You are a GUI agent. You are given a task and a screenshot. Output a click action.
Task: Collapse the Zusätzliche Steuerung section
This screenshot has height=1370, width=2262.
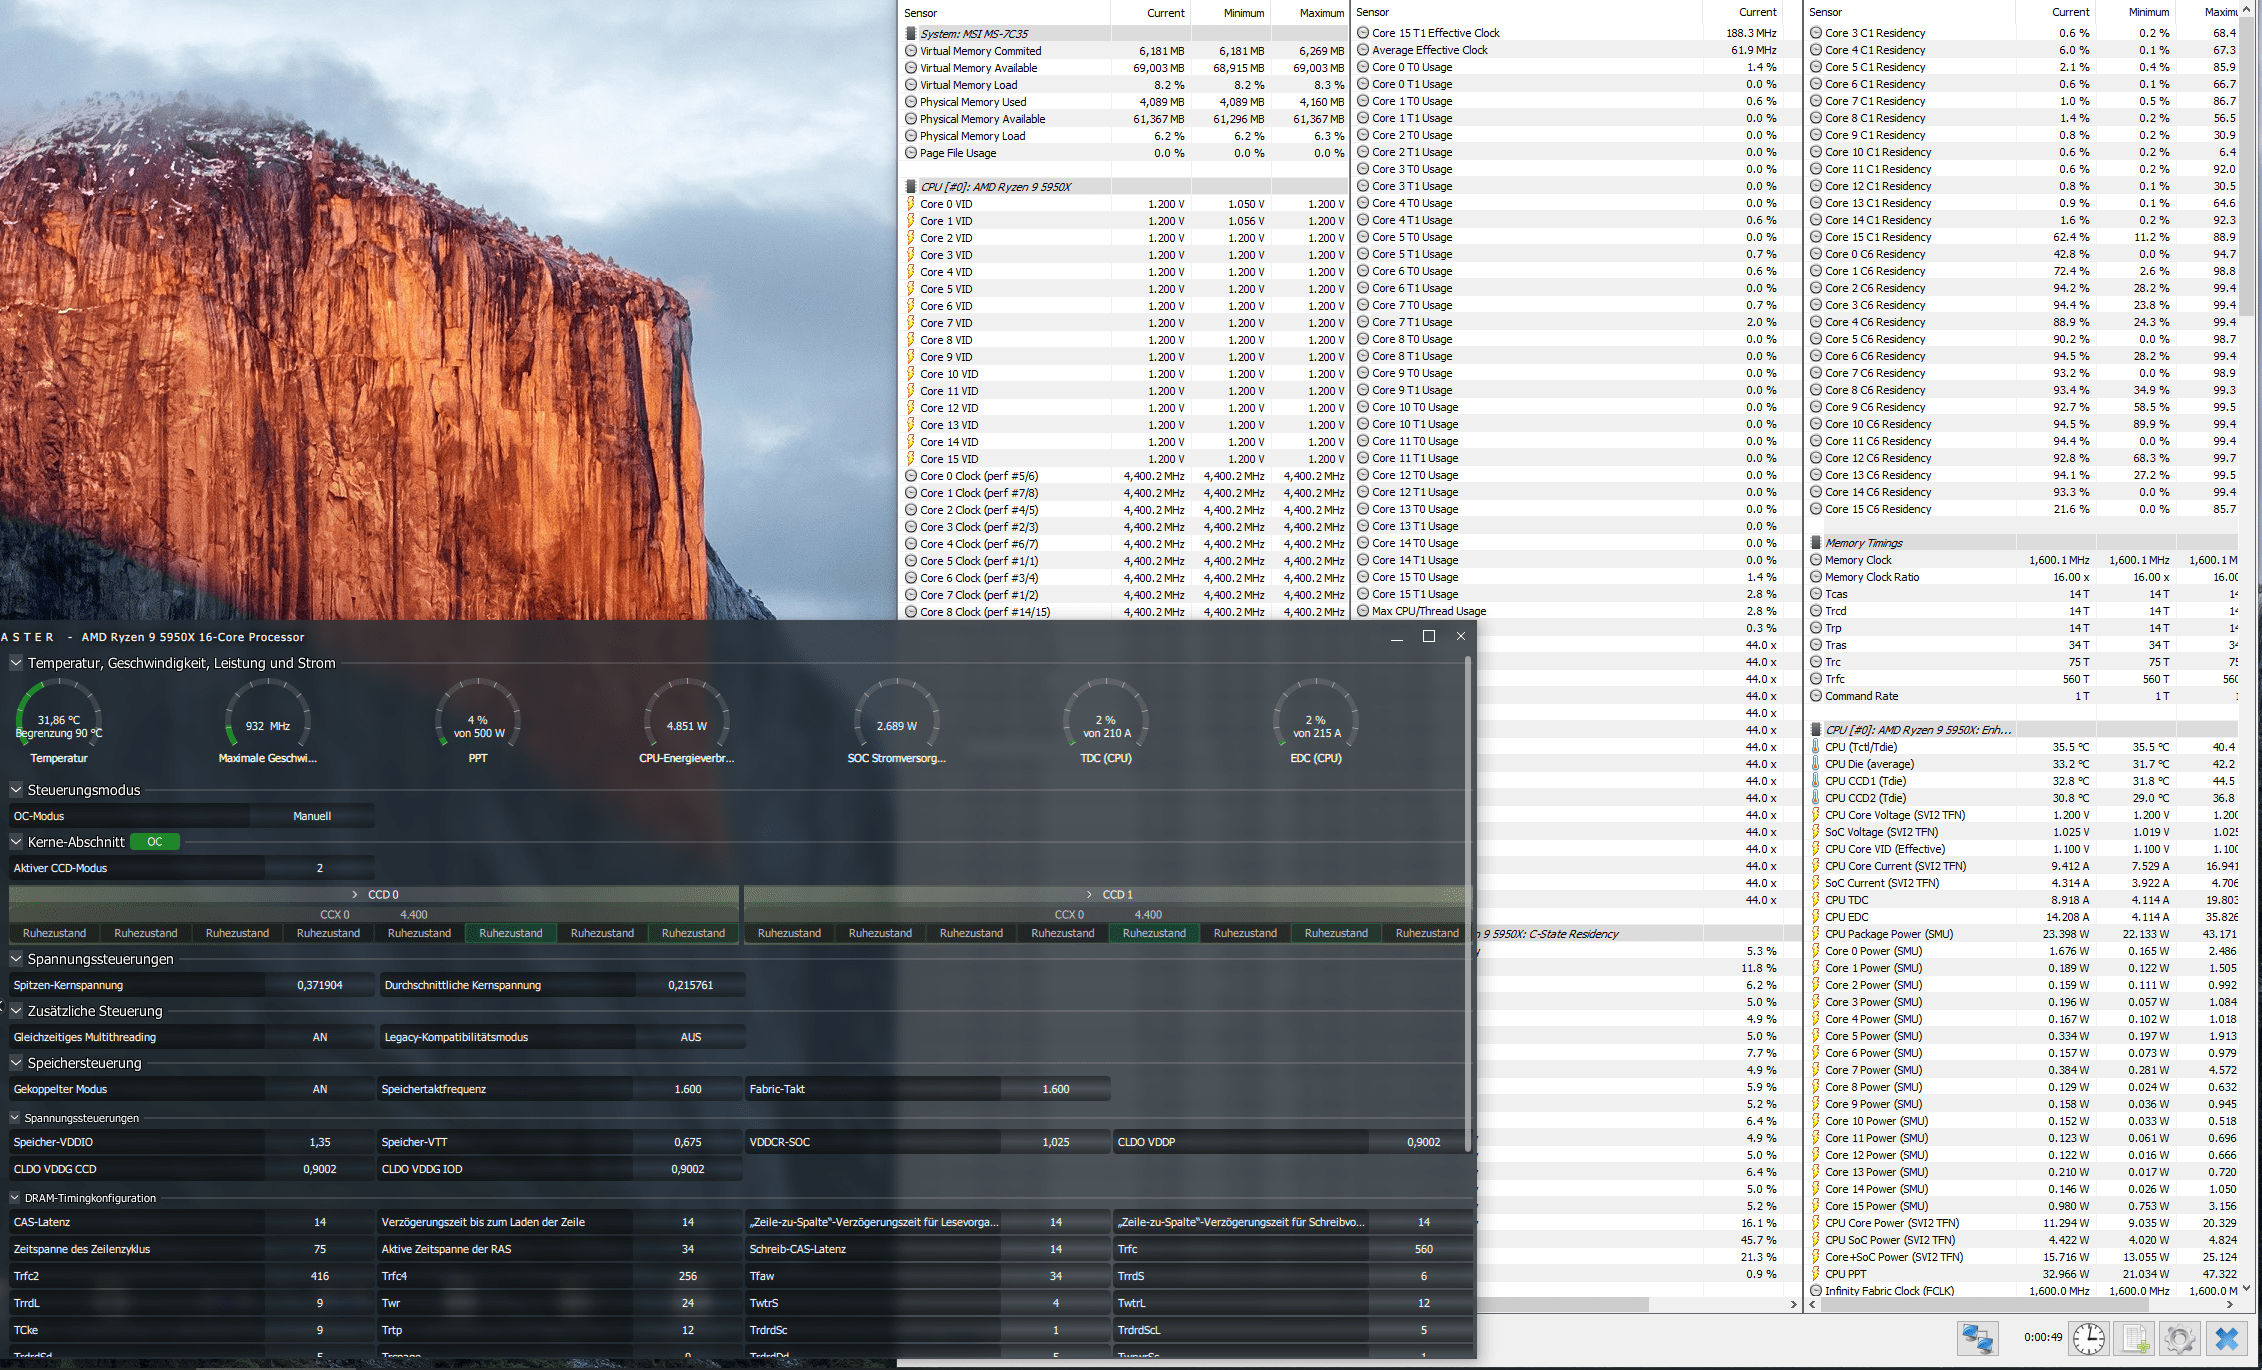tap(16, 1011)
